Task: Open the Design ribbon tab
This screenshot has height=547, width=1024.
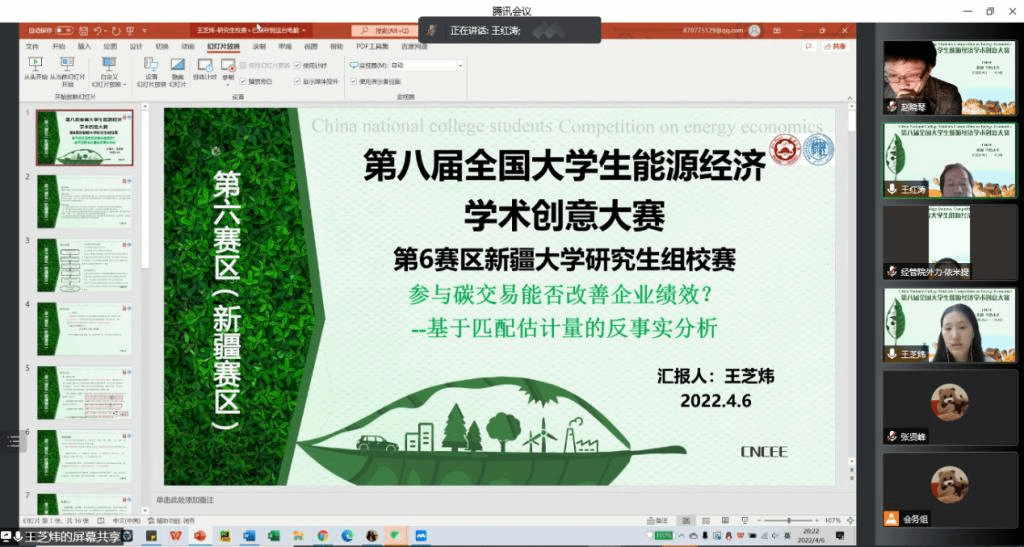Action: click(136, 46)
